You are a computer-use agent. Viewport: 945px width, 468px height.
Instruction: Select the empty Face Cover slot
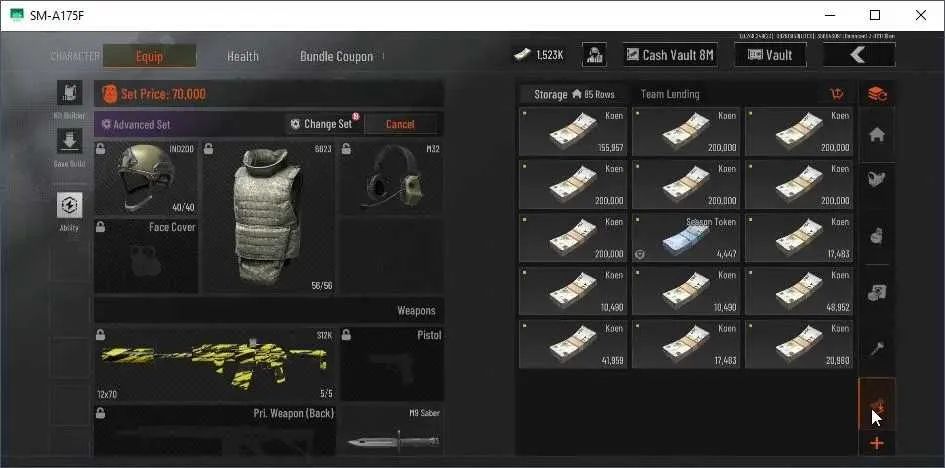point(146,257)
